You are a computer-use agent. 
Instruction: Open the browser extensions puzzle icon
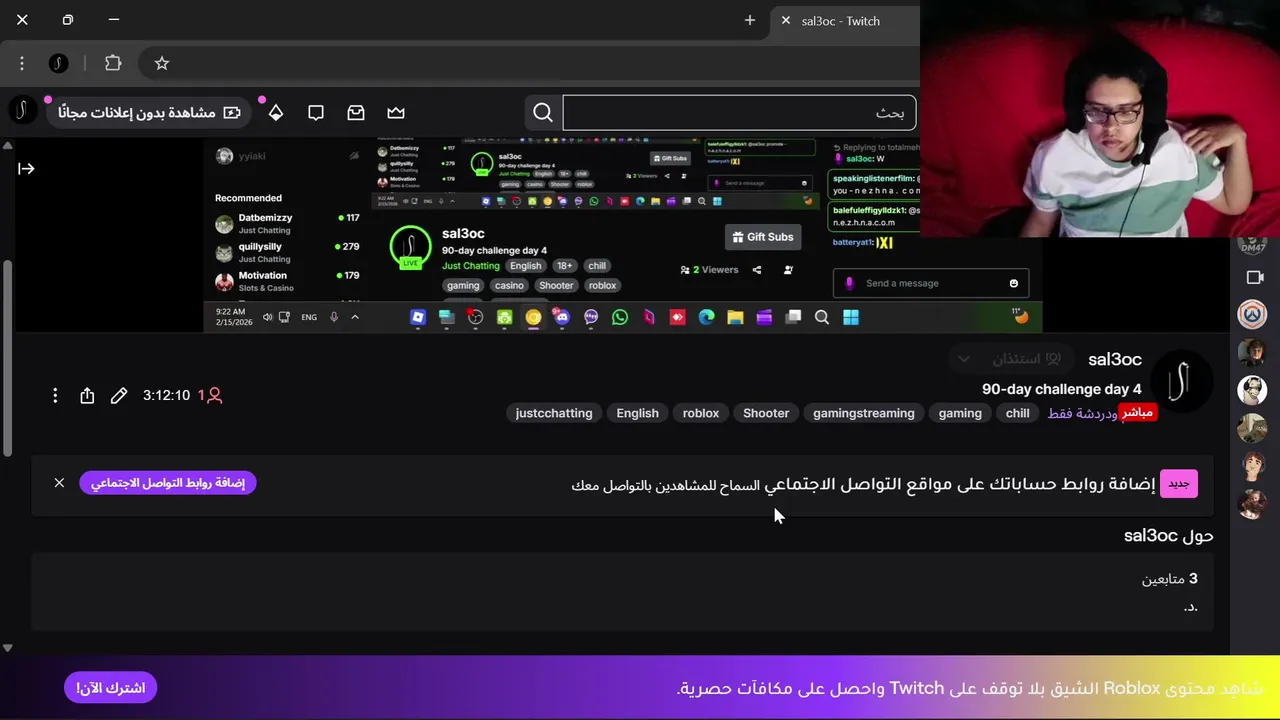pyautogui.click(x=113, y=63)
